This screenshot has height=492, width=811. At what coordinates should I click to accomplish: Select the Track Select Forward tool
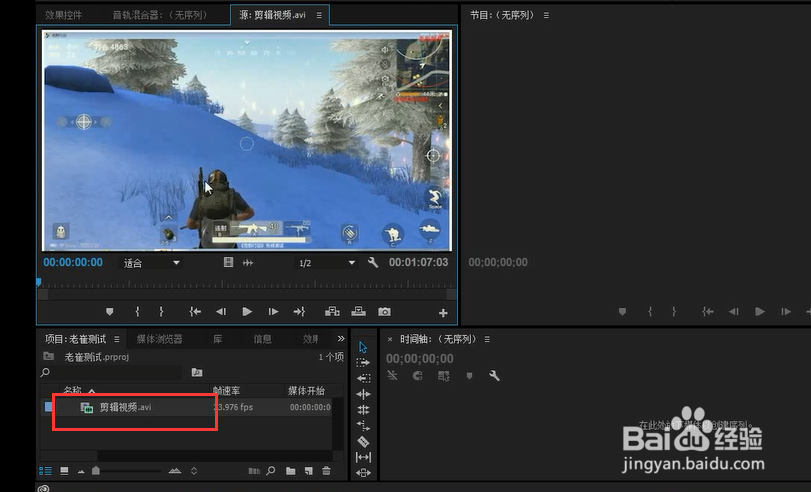pos(363,363)
